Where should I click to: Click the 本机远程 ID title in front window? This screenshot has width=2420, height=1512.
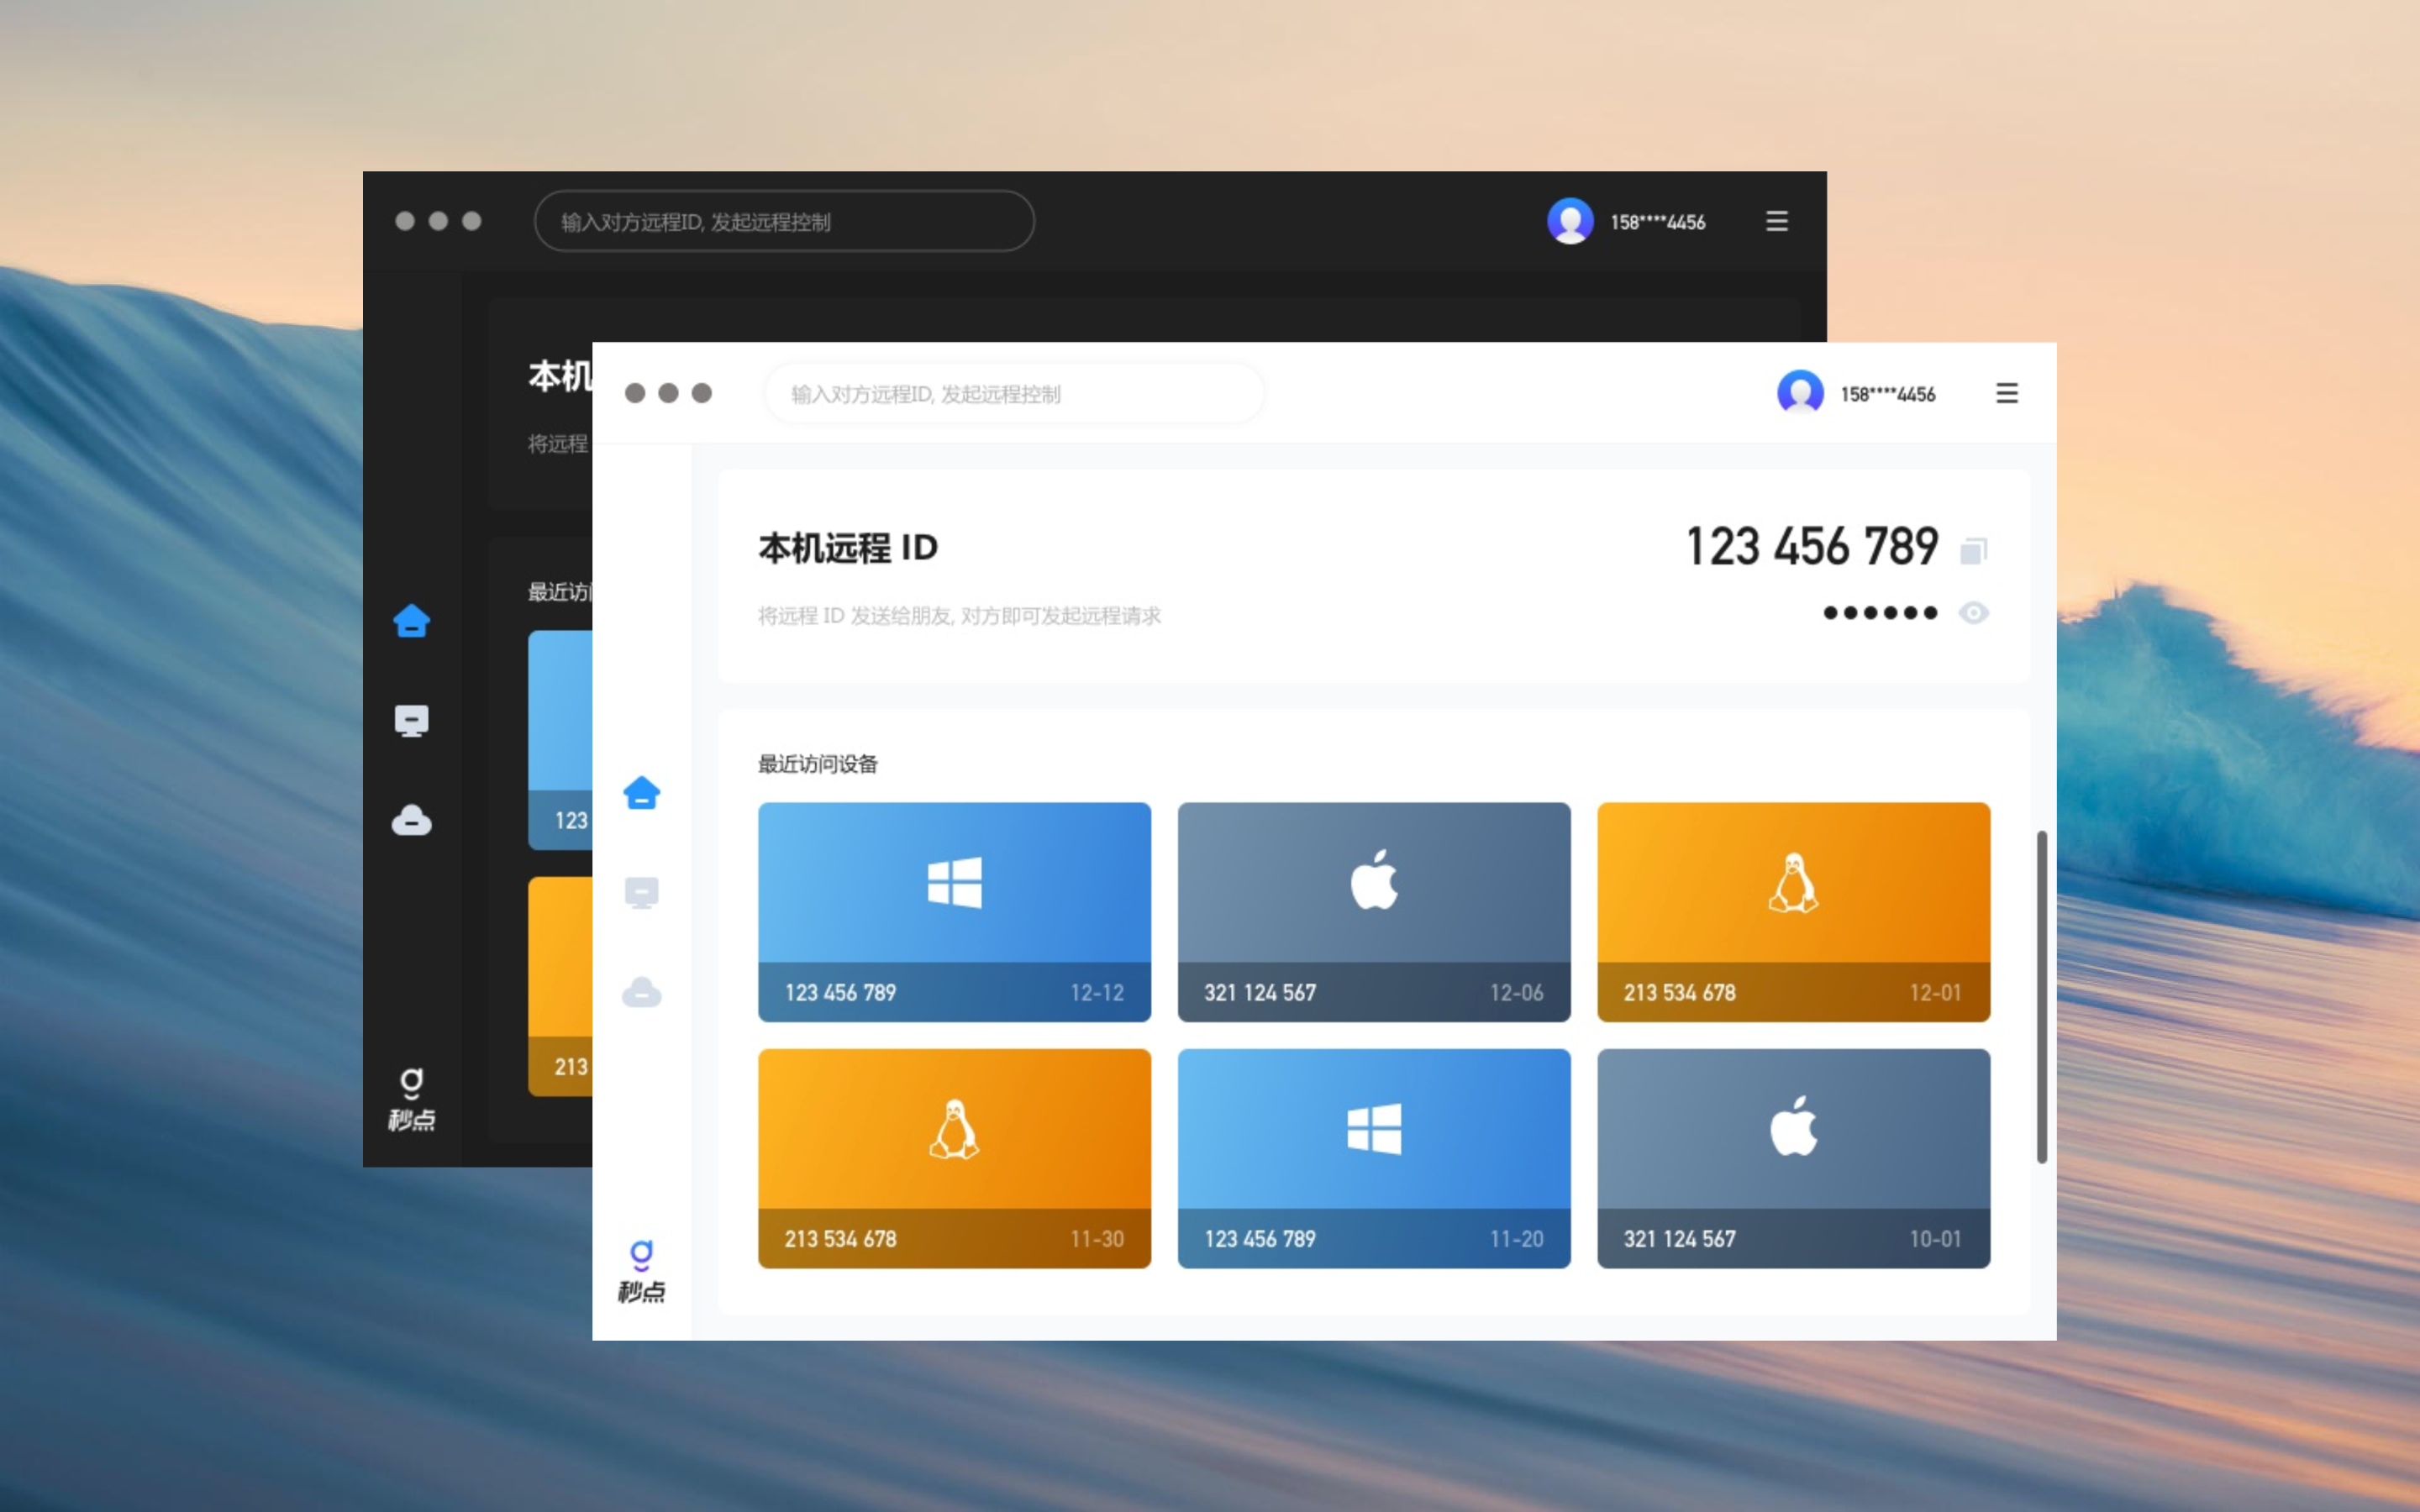(848, 548)
